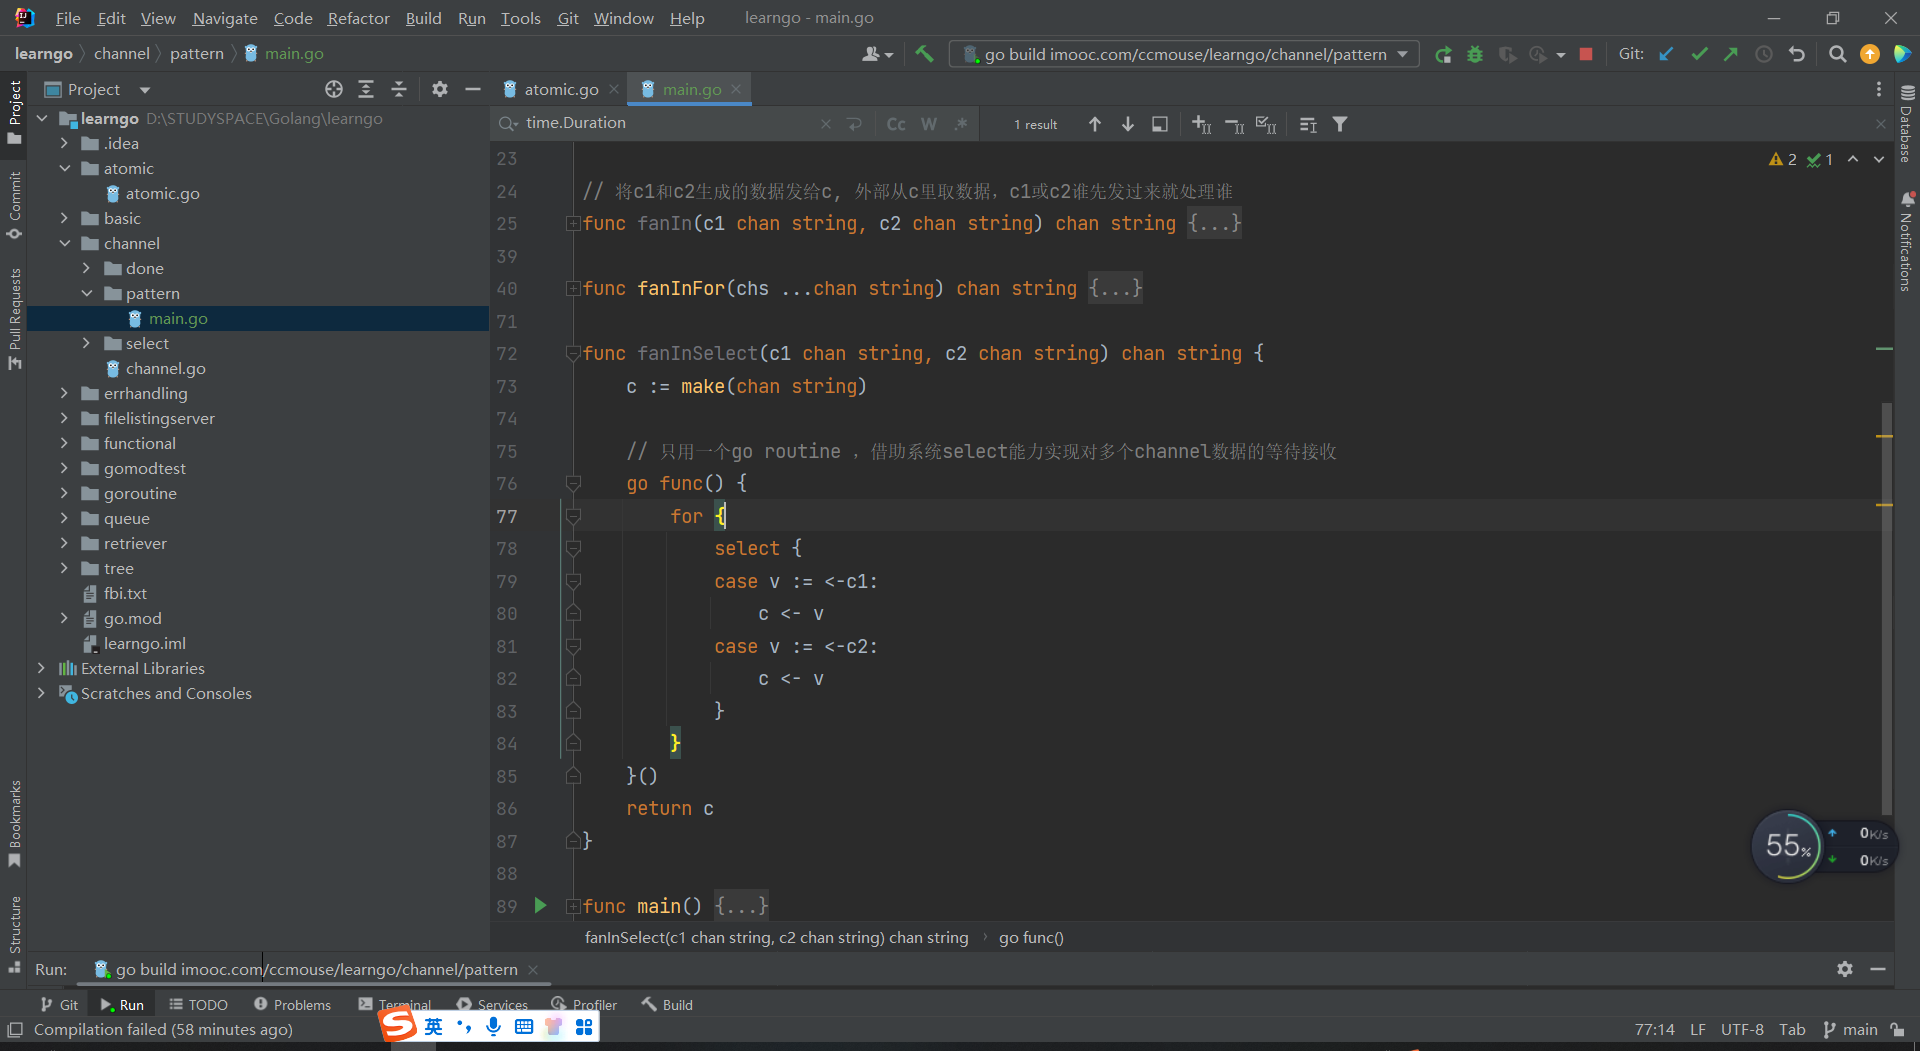The height and width of the screenshot is (1051, 1920).
Task: Click the filter search results icon
Action: click(1340, 124)
